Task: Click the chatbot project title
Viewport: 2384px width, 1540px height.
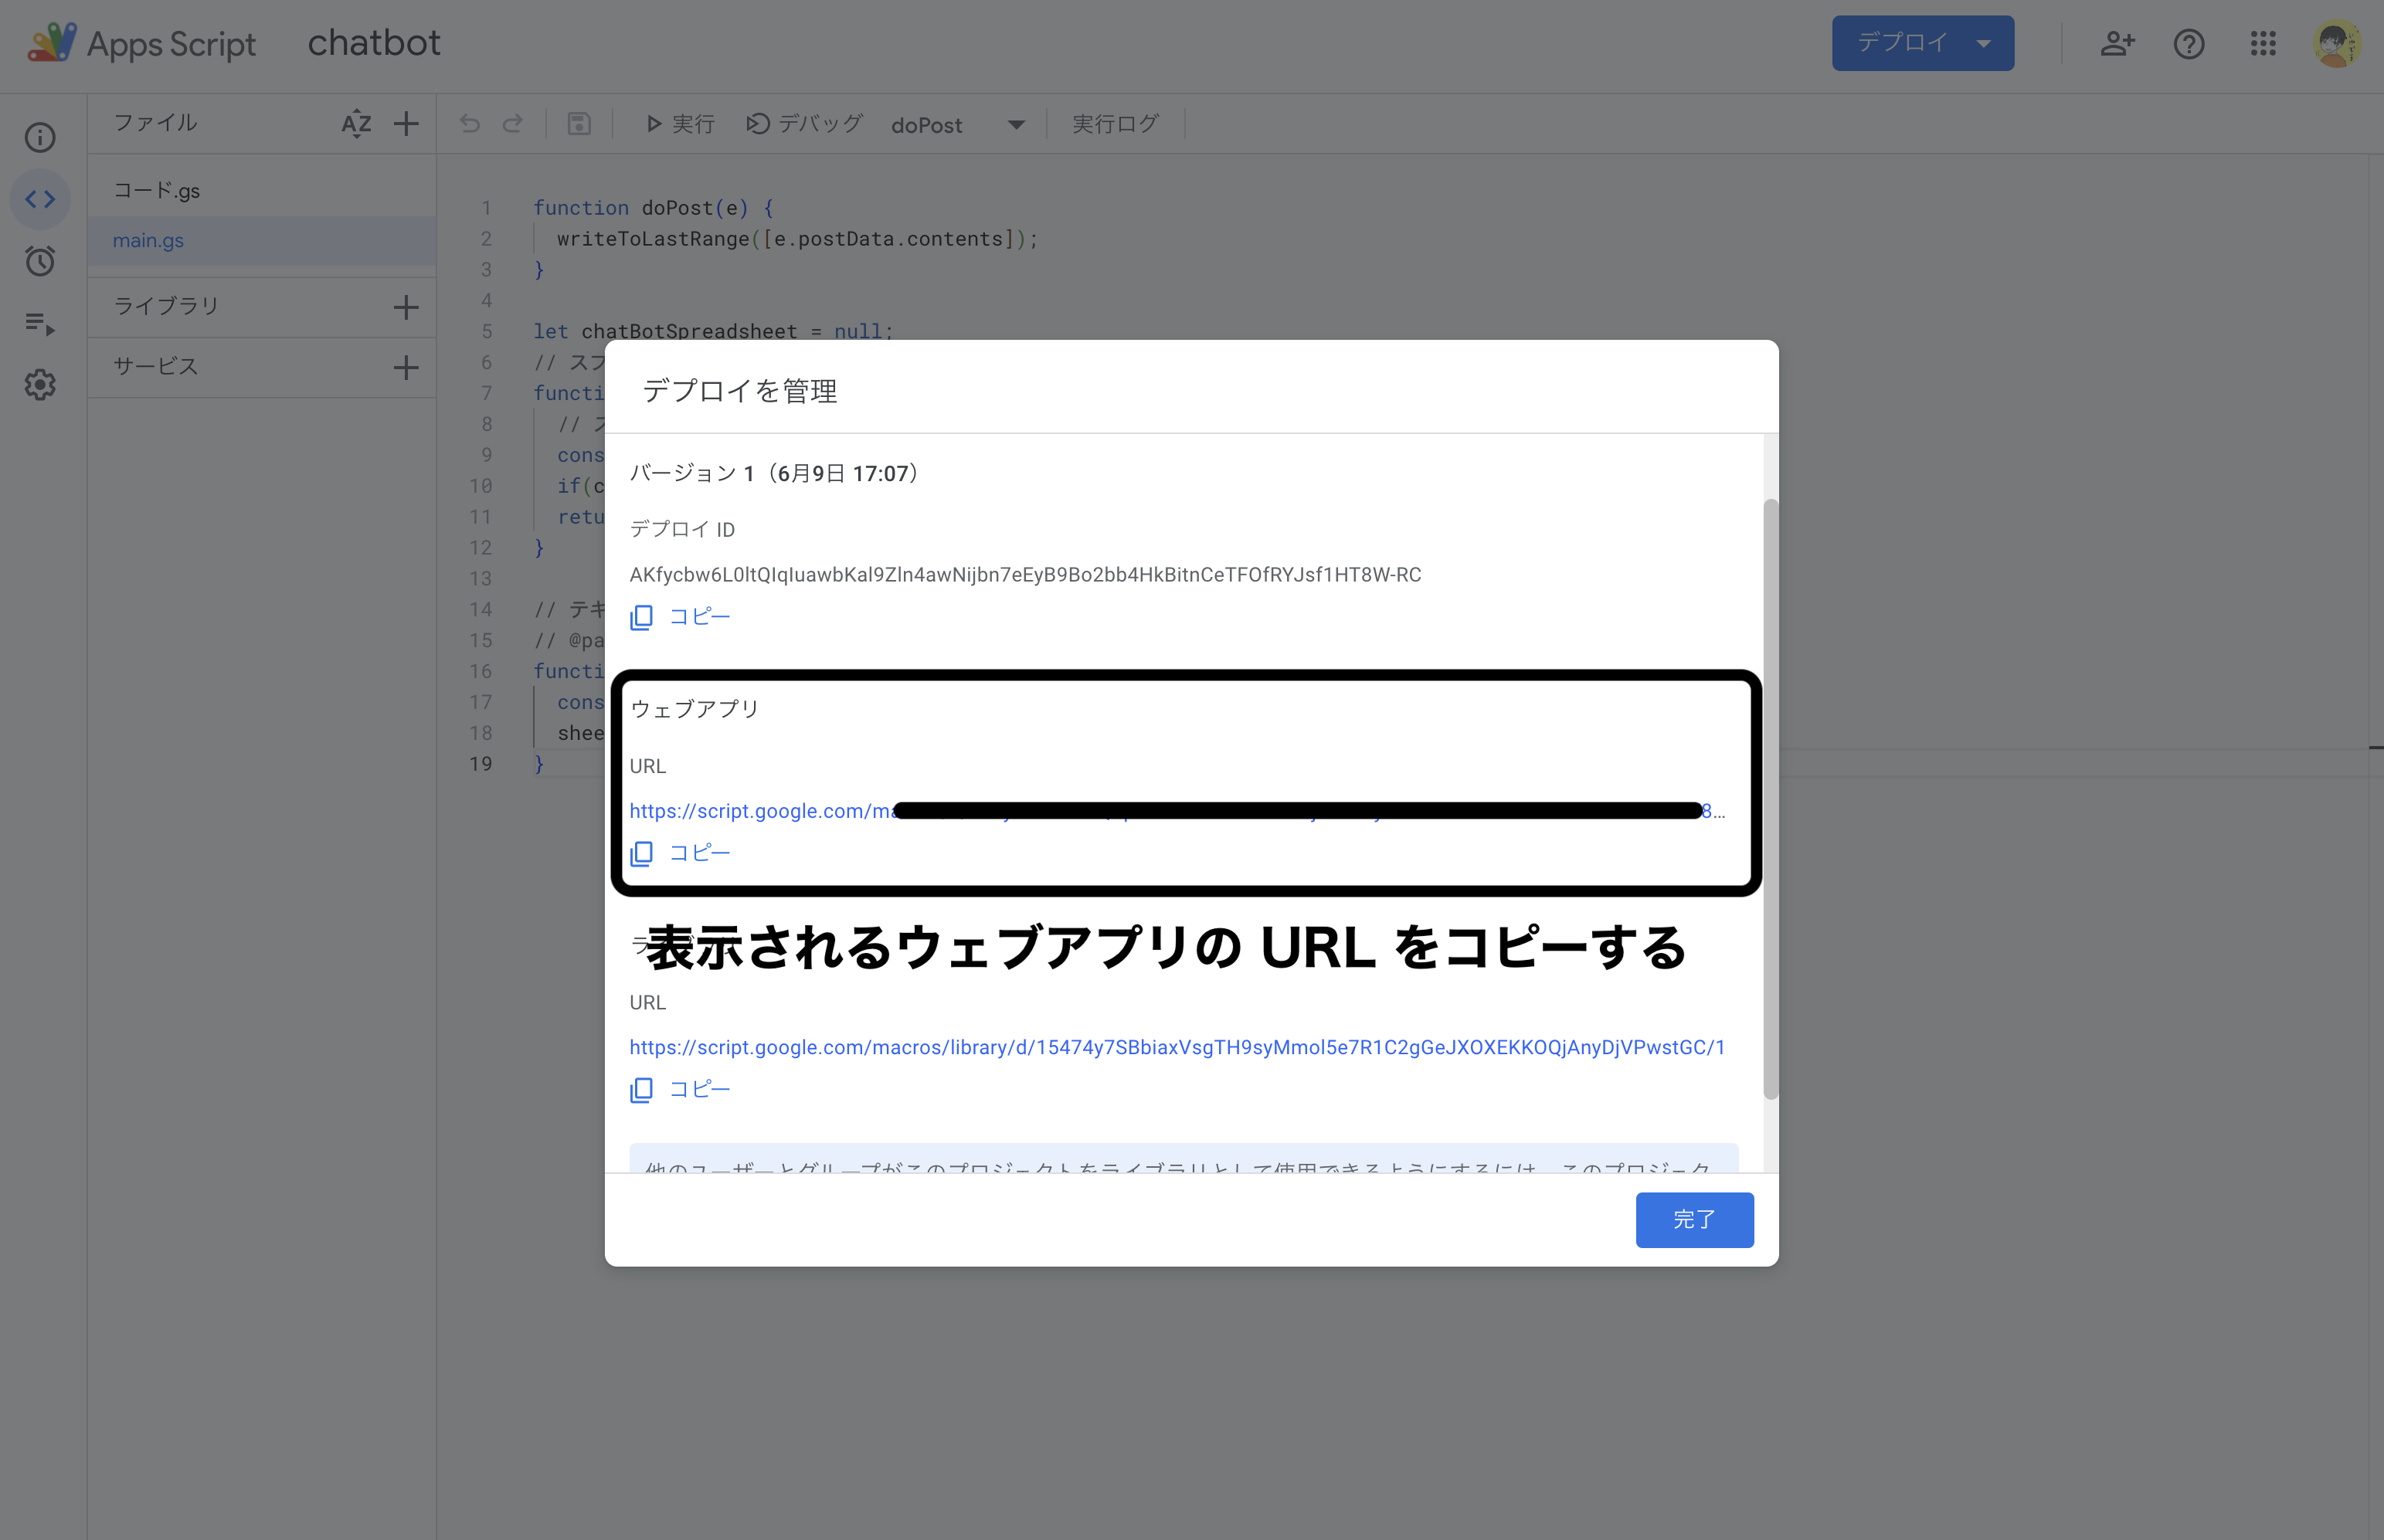Action: pyautogui.click(x=374, y=43)
